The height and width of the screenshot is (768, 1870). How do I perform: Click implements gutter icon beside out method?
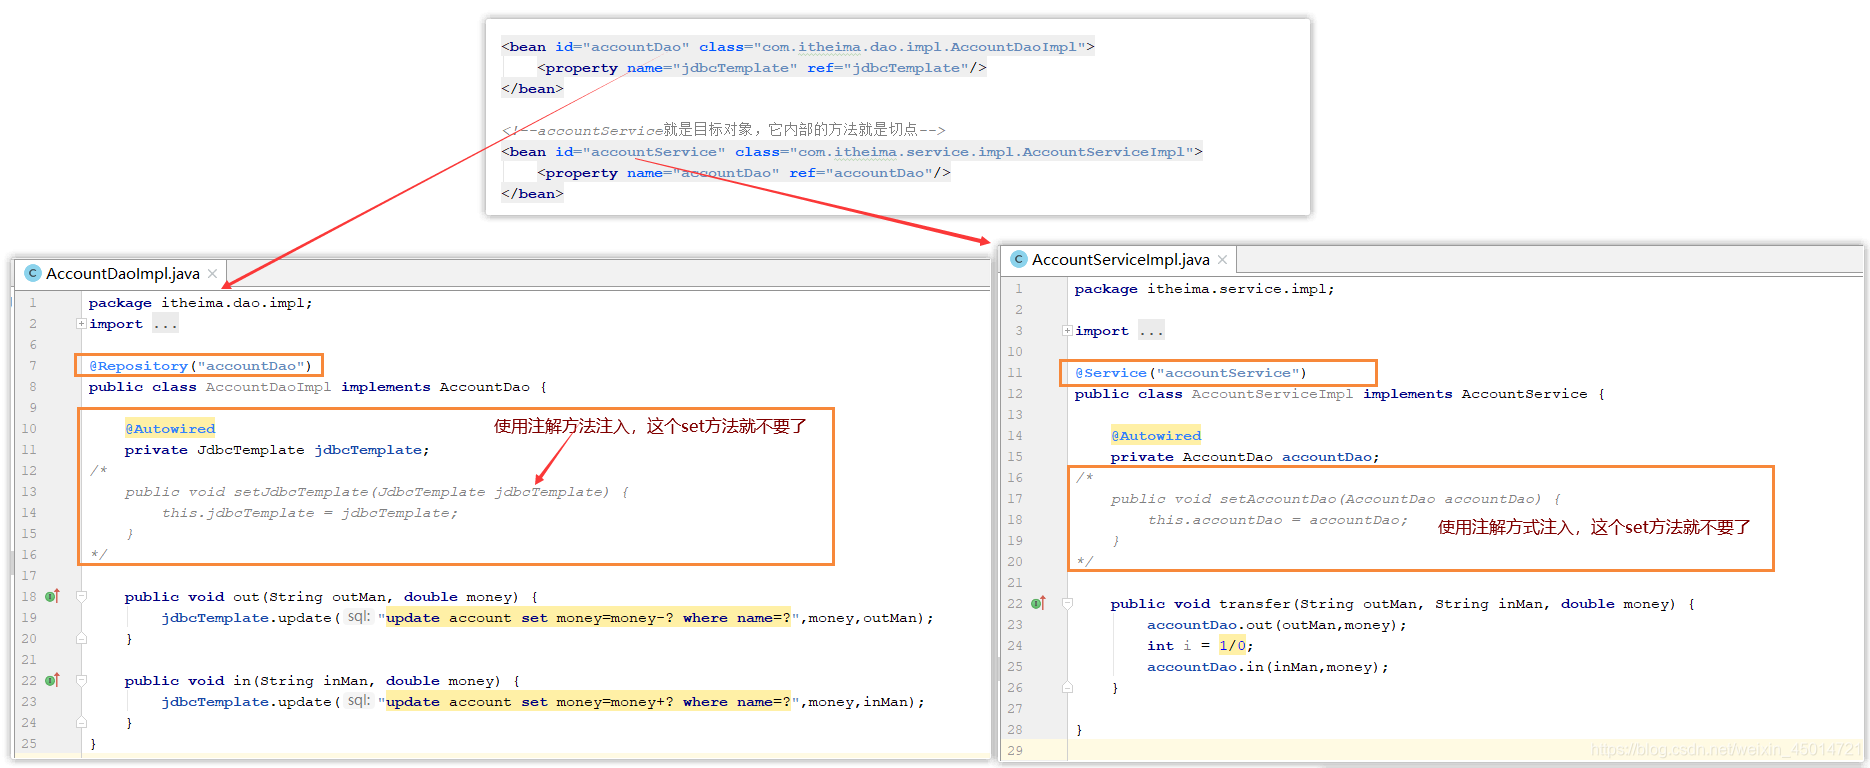[x=53, y=596]
